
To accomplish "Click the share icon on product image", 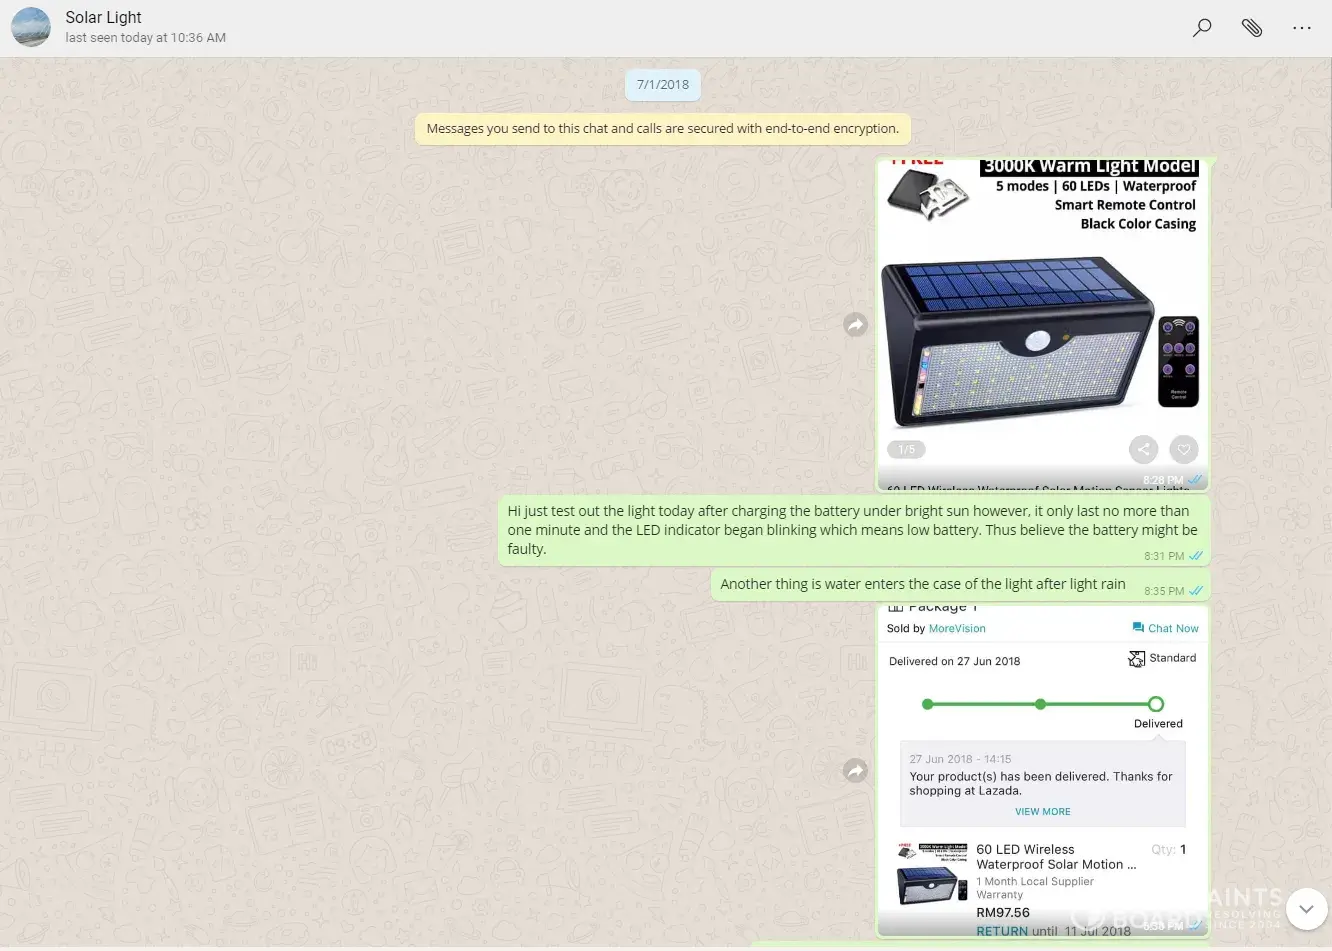I will click(x=1143, y=450).
